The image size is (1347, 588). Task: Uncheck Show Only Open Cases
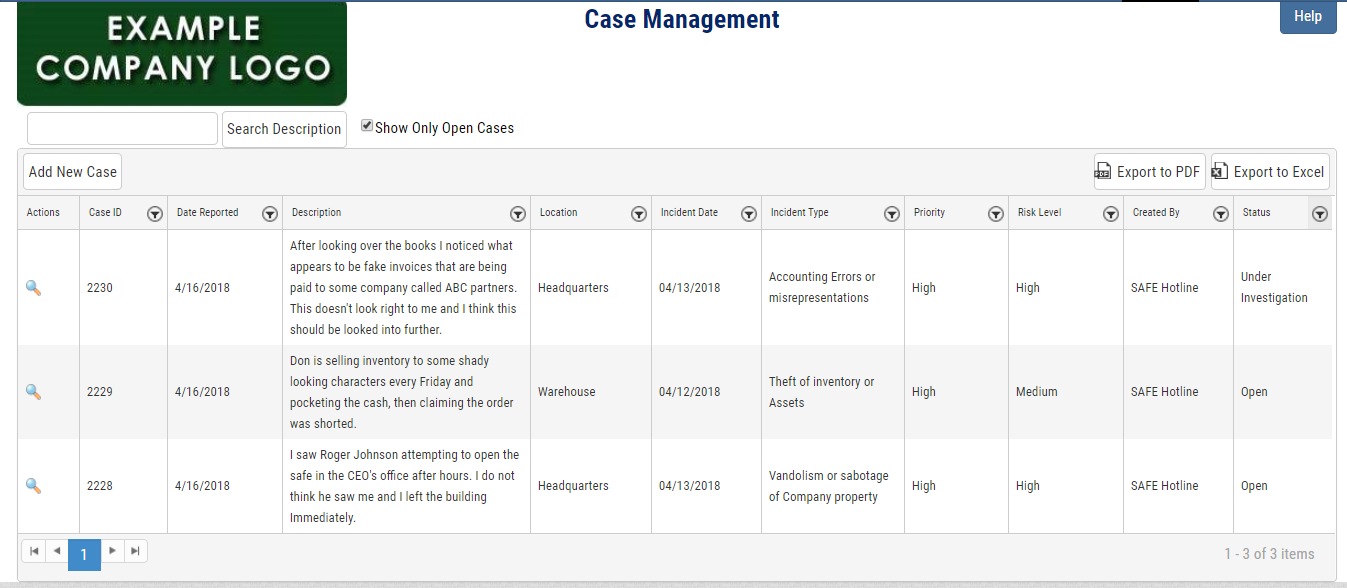point(367,126)
